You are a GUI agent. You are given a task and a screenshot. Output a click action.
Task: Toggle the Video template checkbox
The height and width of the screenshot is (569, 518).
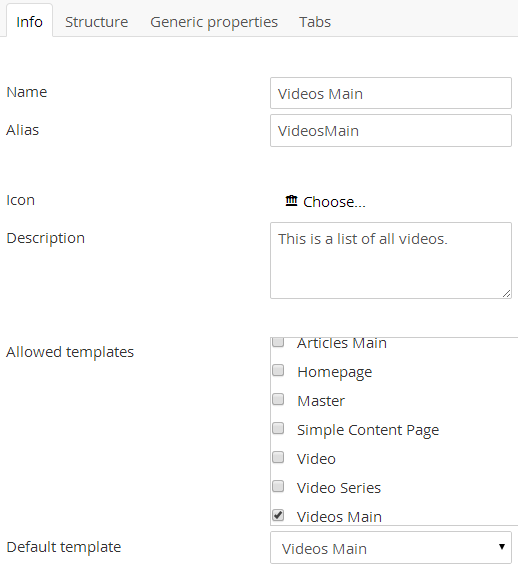278,457
